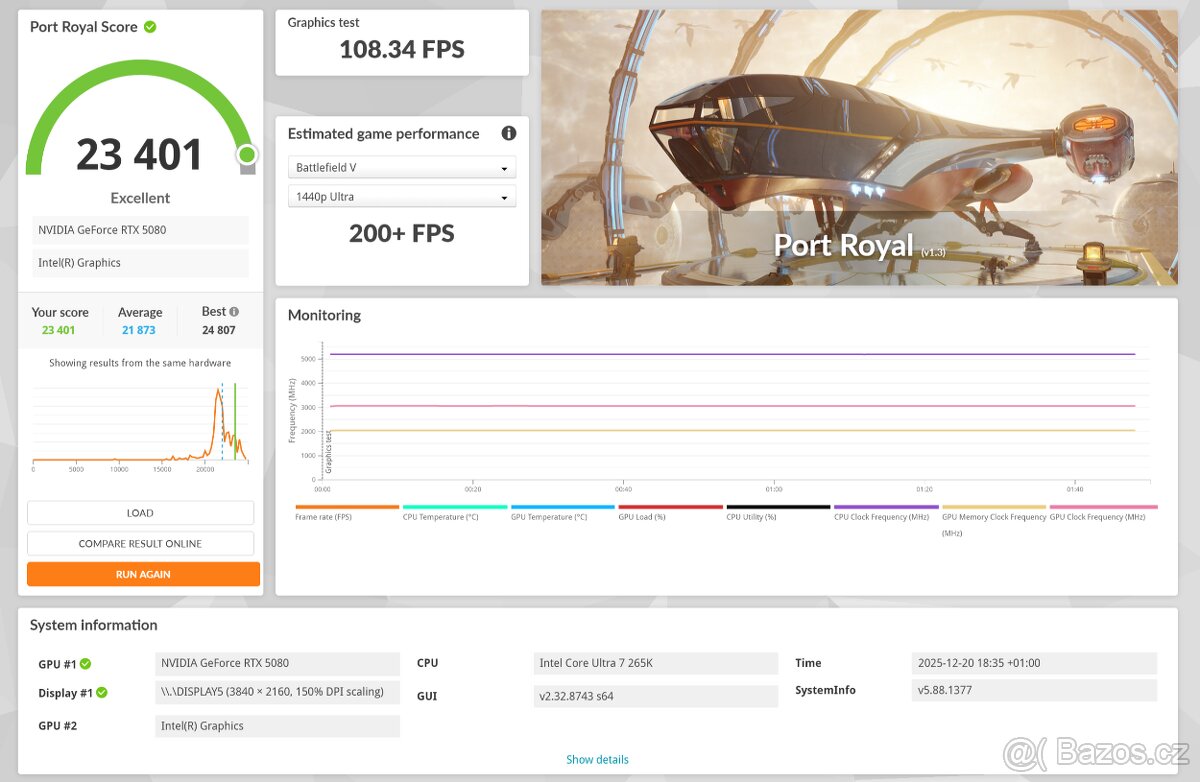
Task: Open the info tooltip beside Estimated game performance
Action: (x=509, y=133)
